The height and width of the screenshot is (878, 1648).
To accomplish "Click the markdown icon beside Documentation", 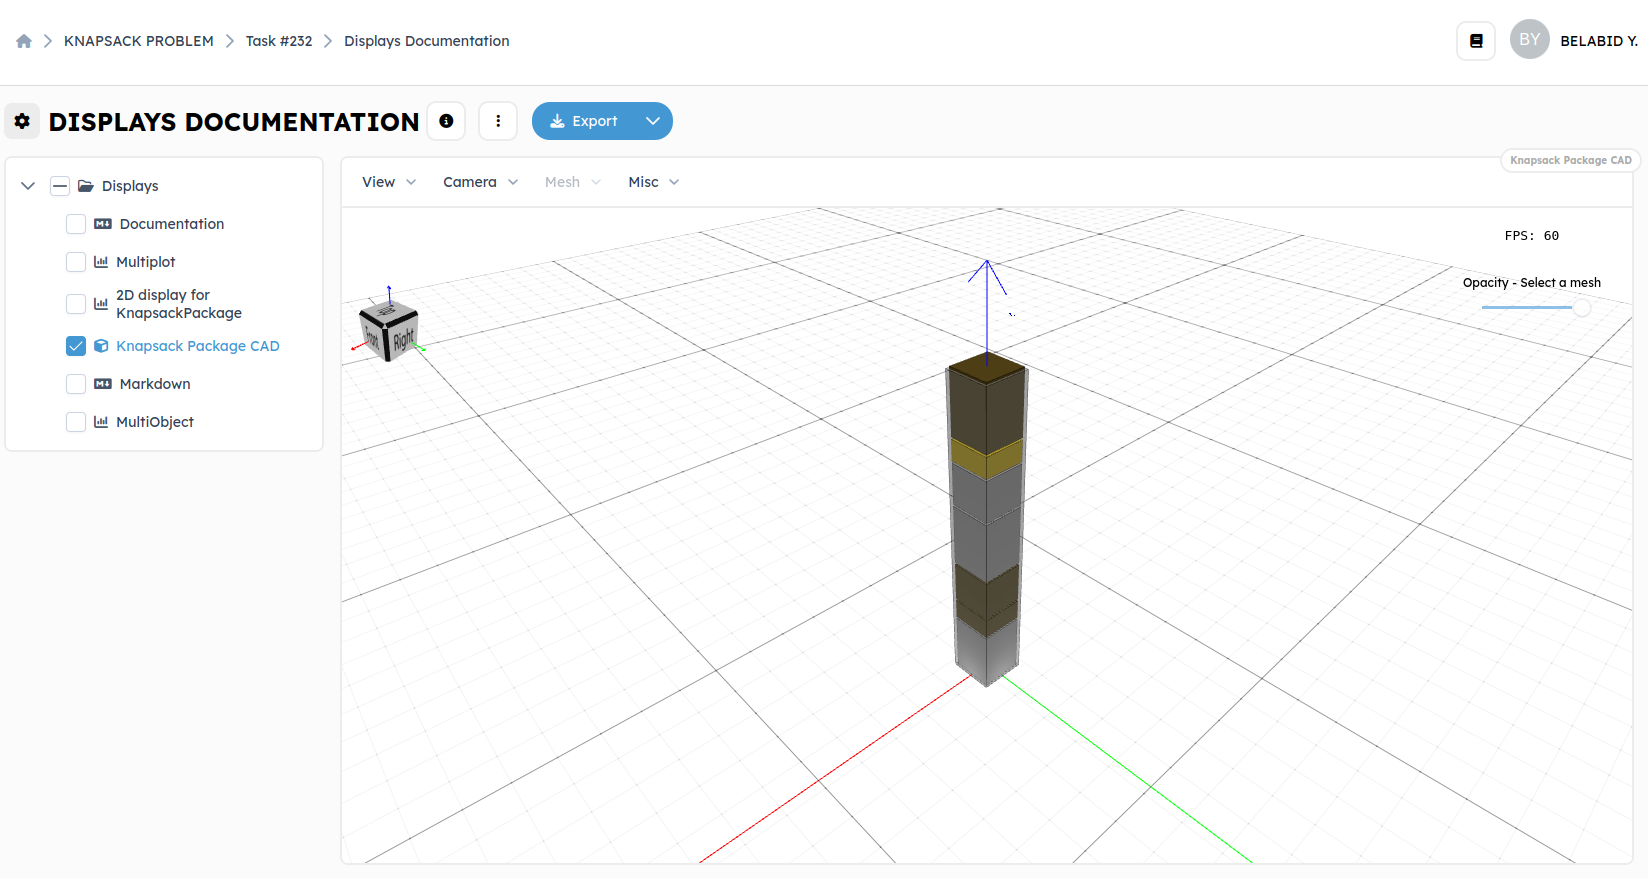I will click(103, 224).
